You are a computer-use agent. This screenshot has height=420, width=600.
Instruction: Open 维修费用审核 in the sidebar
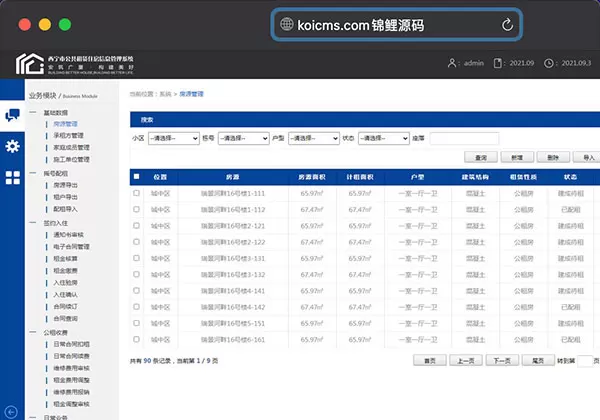click(x=72, y=368)
